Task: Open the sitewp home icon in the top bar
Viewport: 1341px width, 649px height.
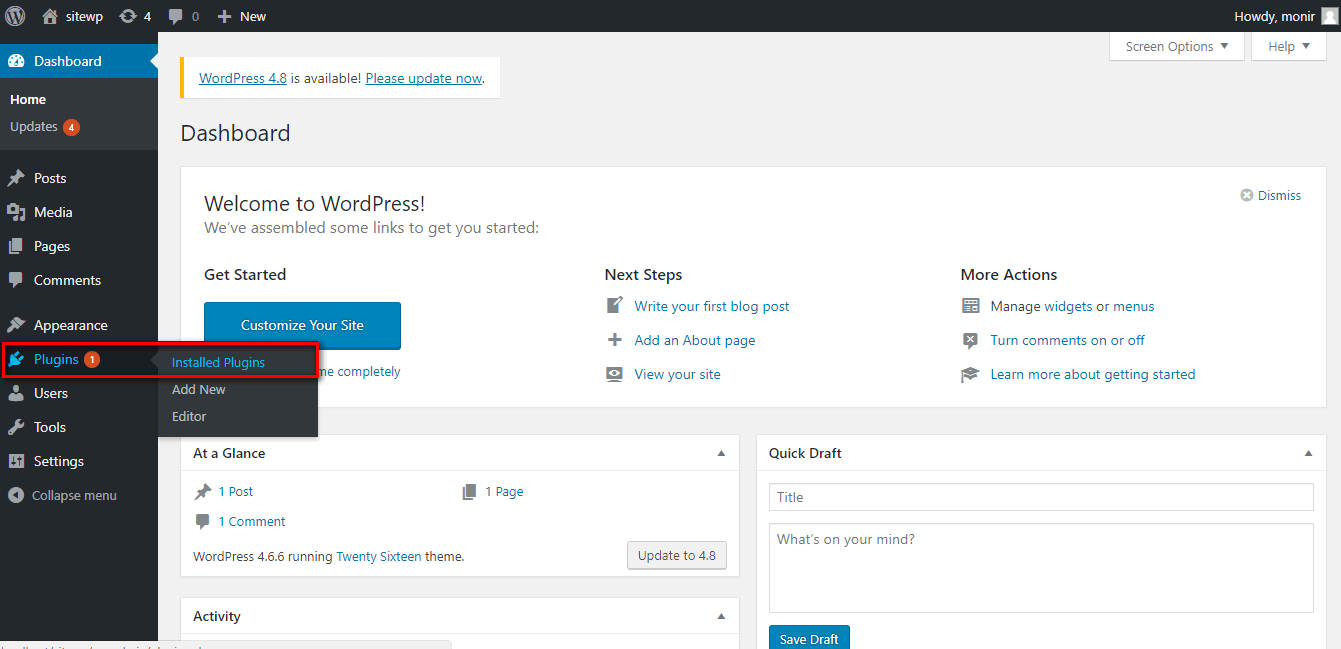Action: pyautogui.click(x=50, y=16)
